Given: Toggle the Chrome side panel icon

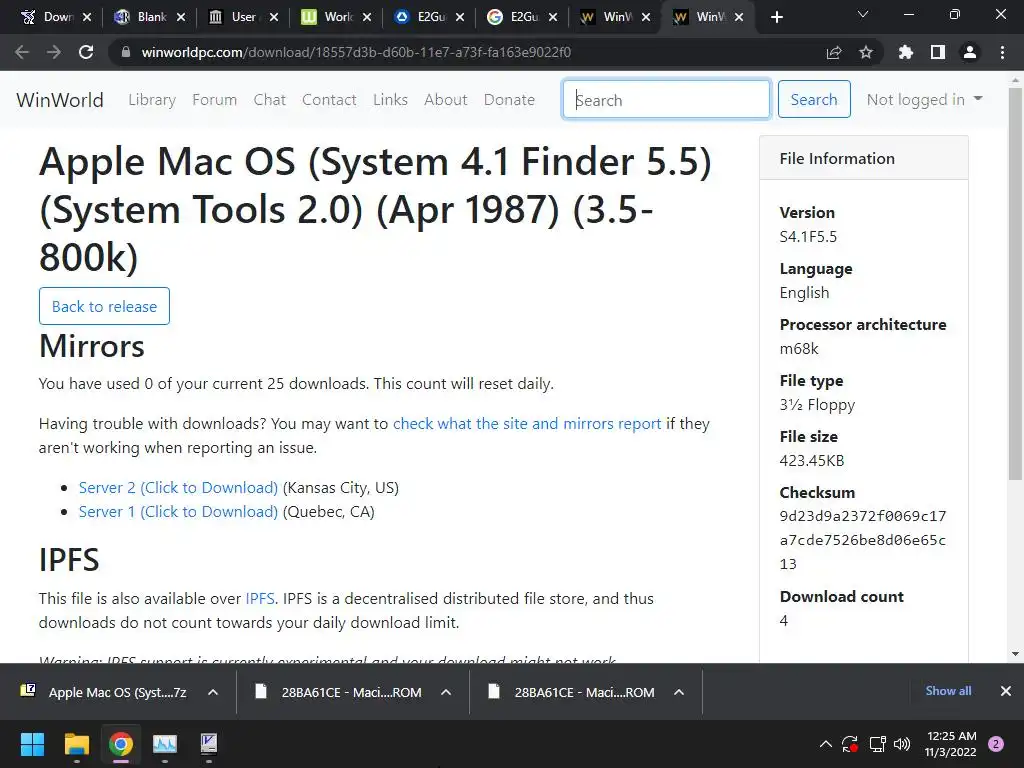Looking at the screenshot, I should coord(938,52).
